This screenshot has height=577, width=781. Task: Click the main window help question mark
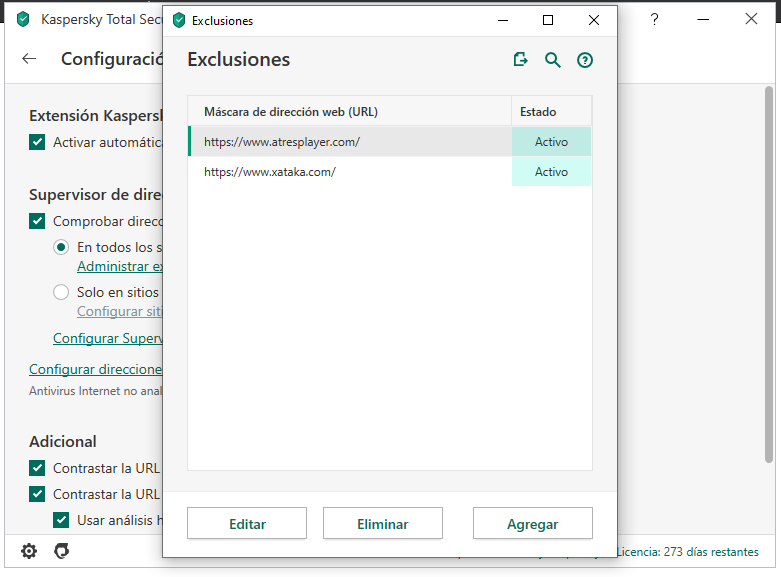(x=654, y=19)
